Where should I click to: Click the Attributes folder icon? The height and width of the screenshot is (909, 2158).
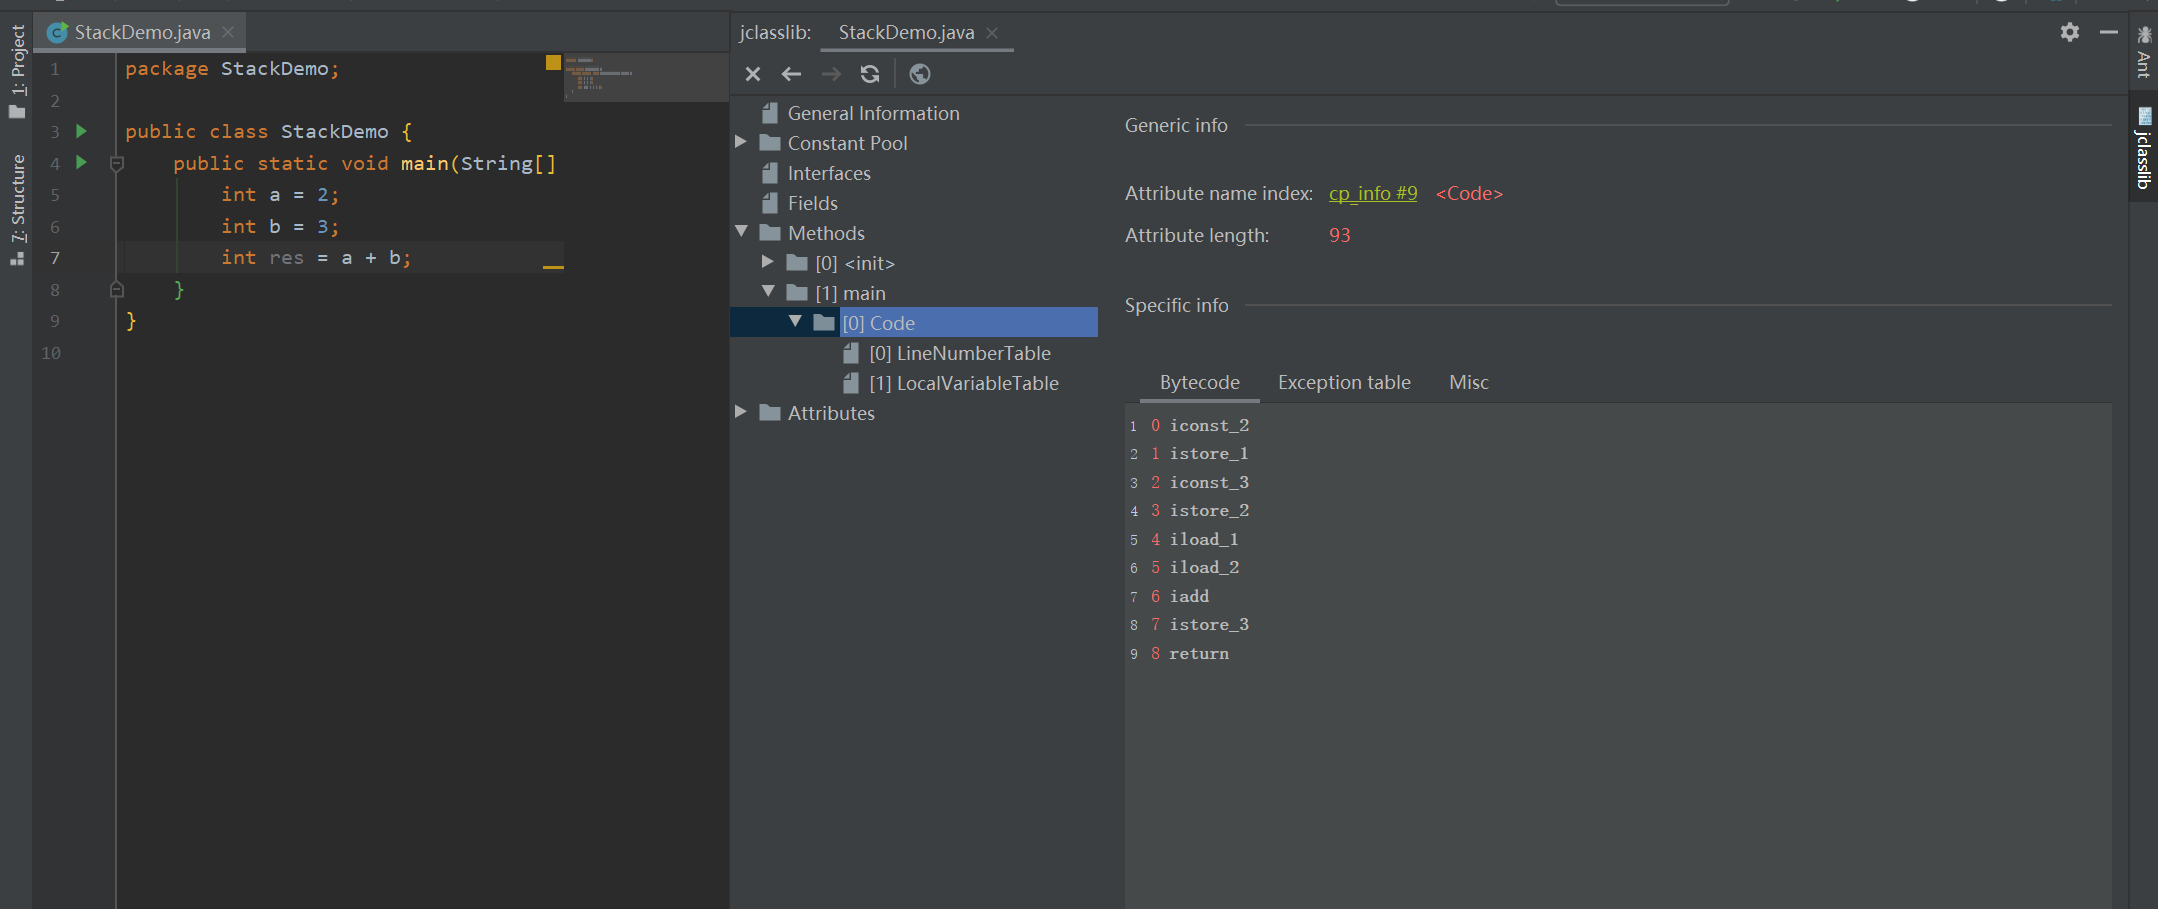[770, 413]
